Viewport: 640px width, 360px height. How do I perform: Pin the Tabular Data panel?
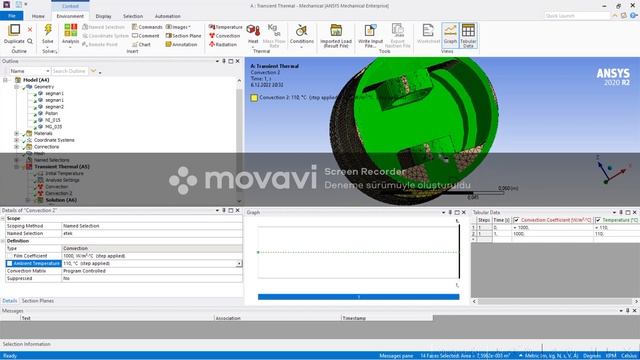(621, 213)
